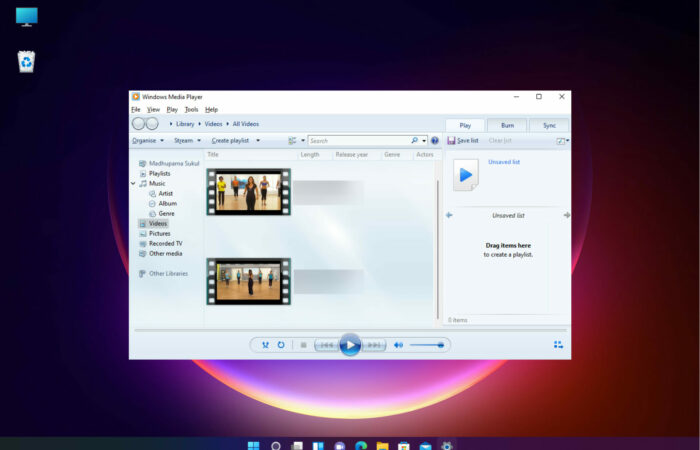Click the large play list placeholder icon

point(466,175)
